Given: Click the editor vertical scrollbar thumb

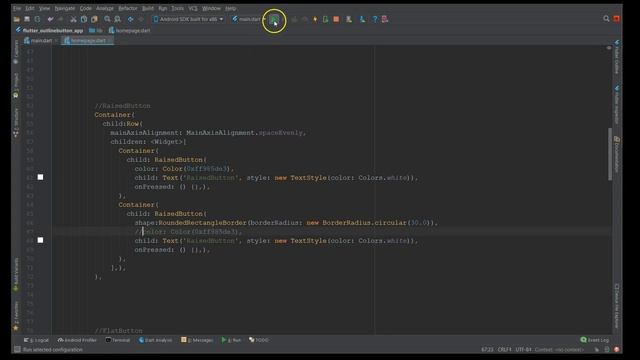Looking at the screenshot, I should pos(610,153).
